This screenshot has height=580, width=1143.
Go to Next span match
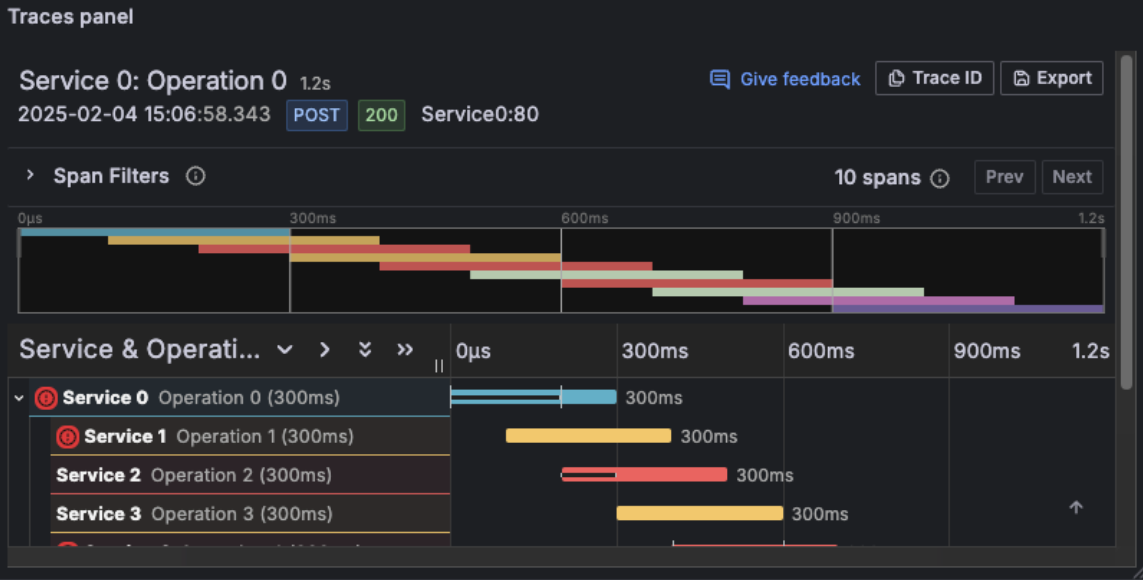point(1072,177)
